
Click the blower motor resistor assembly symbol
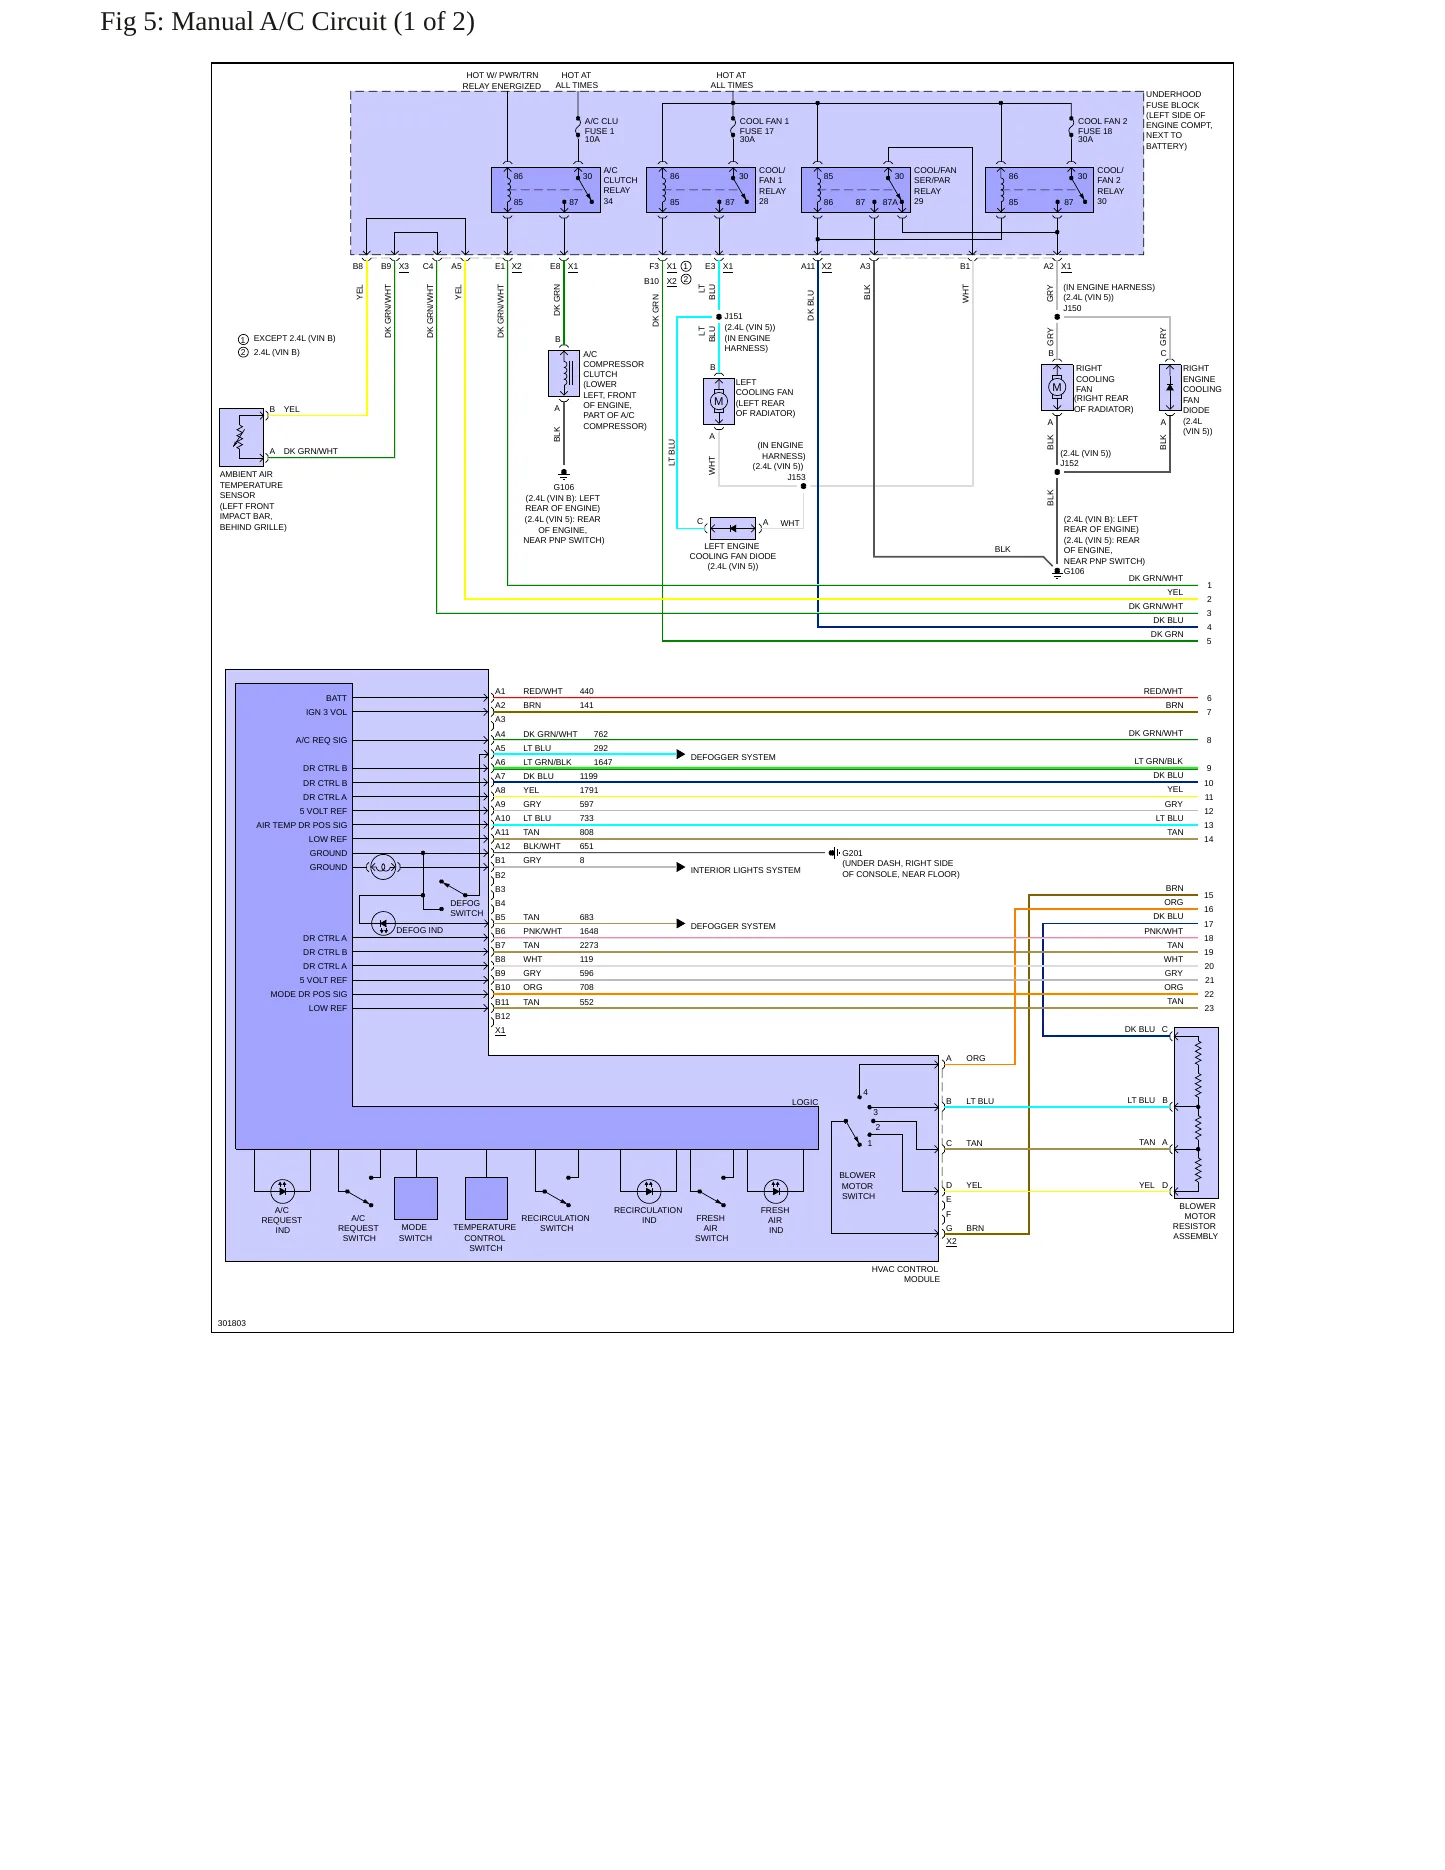(1197, 1113)
